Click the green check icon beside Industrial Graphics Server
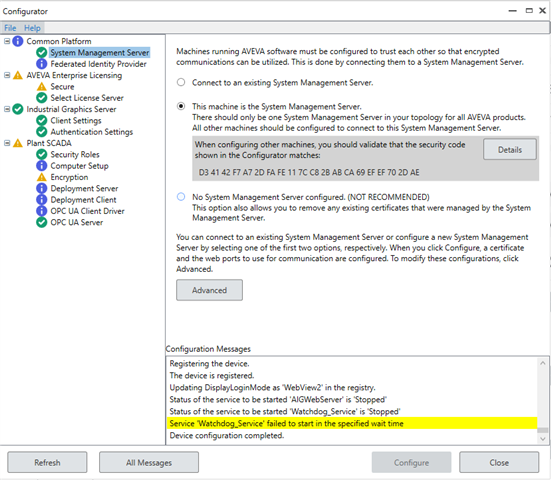The height and width of the screenshot is (480, 551). (x=18, y=109)
